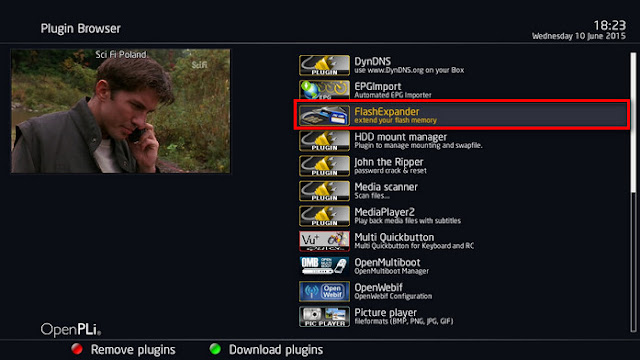The height and width of the screenshot is (360, 640).
Task: Click the red Remove plugins dot
Action: click(77, 349)
